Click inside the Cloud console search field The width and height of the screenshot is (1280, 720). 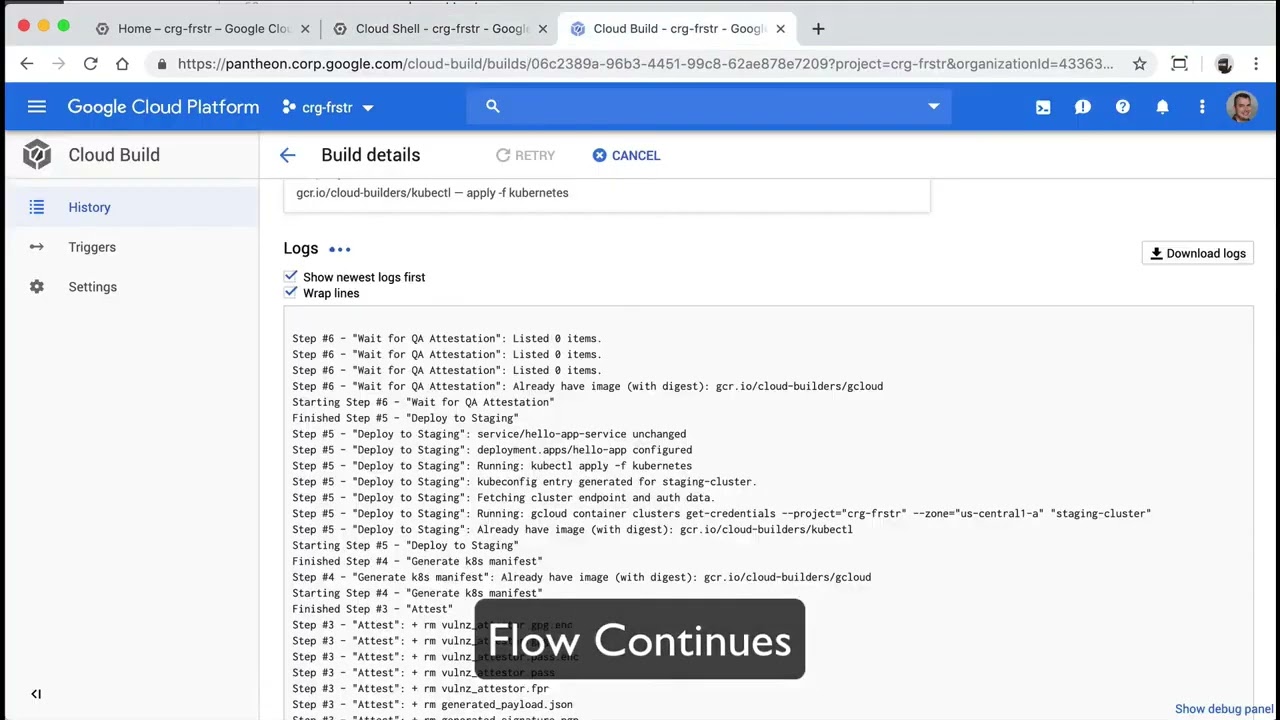(709, 106)
